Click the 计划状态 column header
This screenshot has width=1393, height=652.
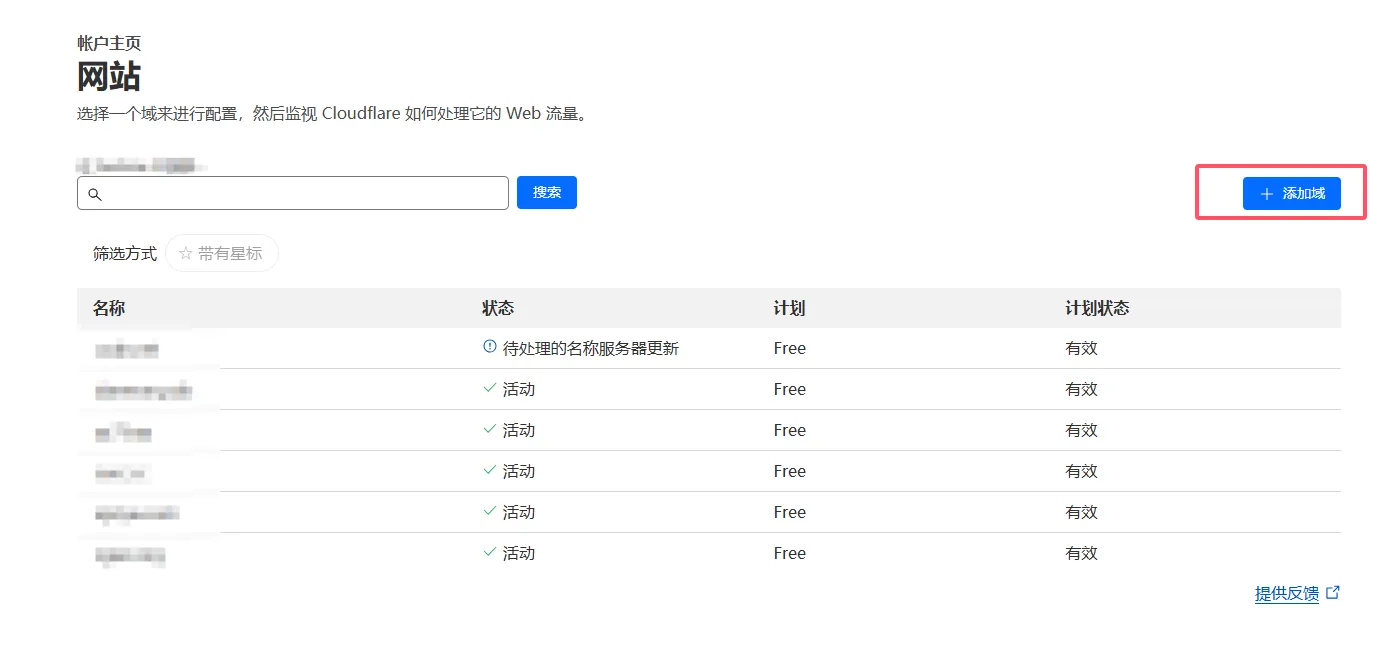point(1097,308)
